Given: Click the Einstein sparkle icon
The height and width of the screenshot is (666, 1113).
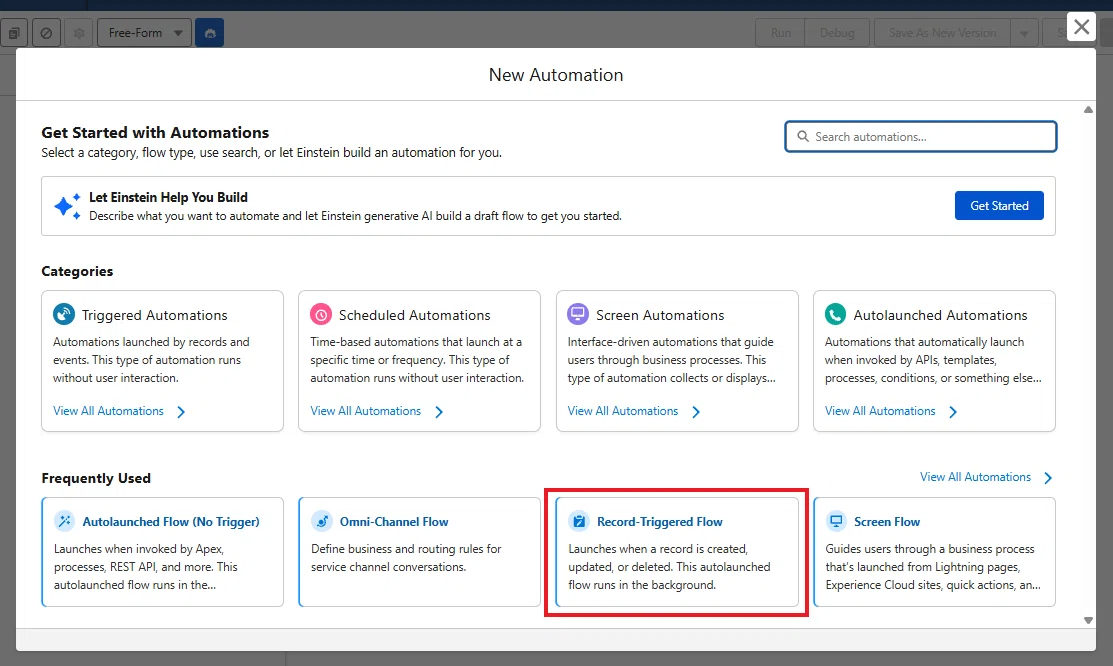Looking at the screenshot, I should [x=67, y=206].
